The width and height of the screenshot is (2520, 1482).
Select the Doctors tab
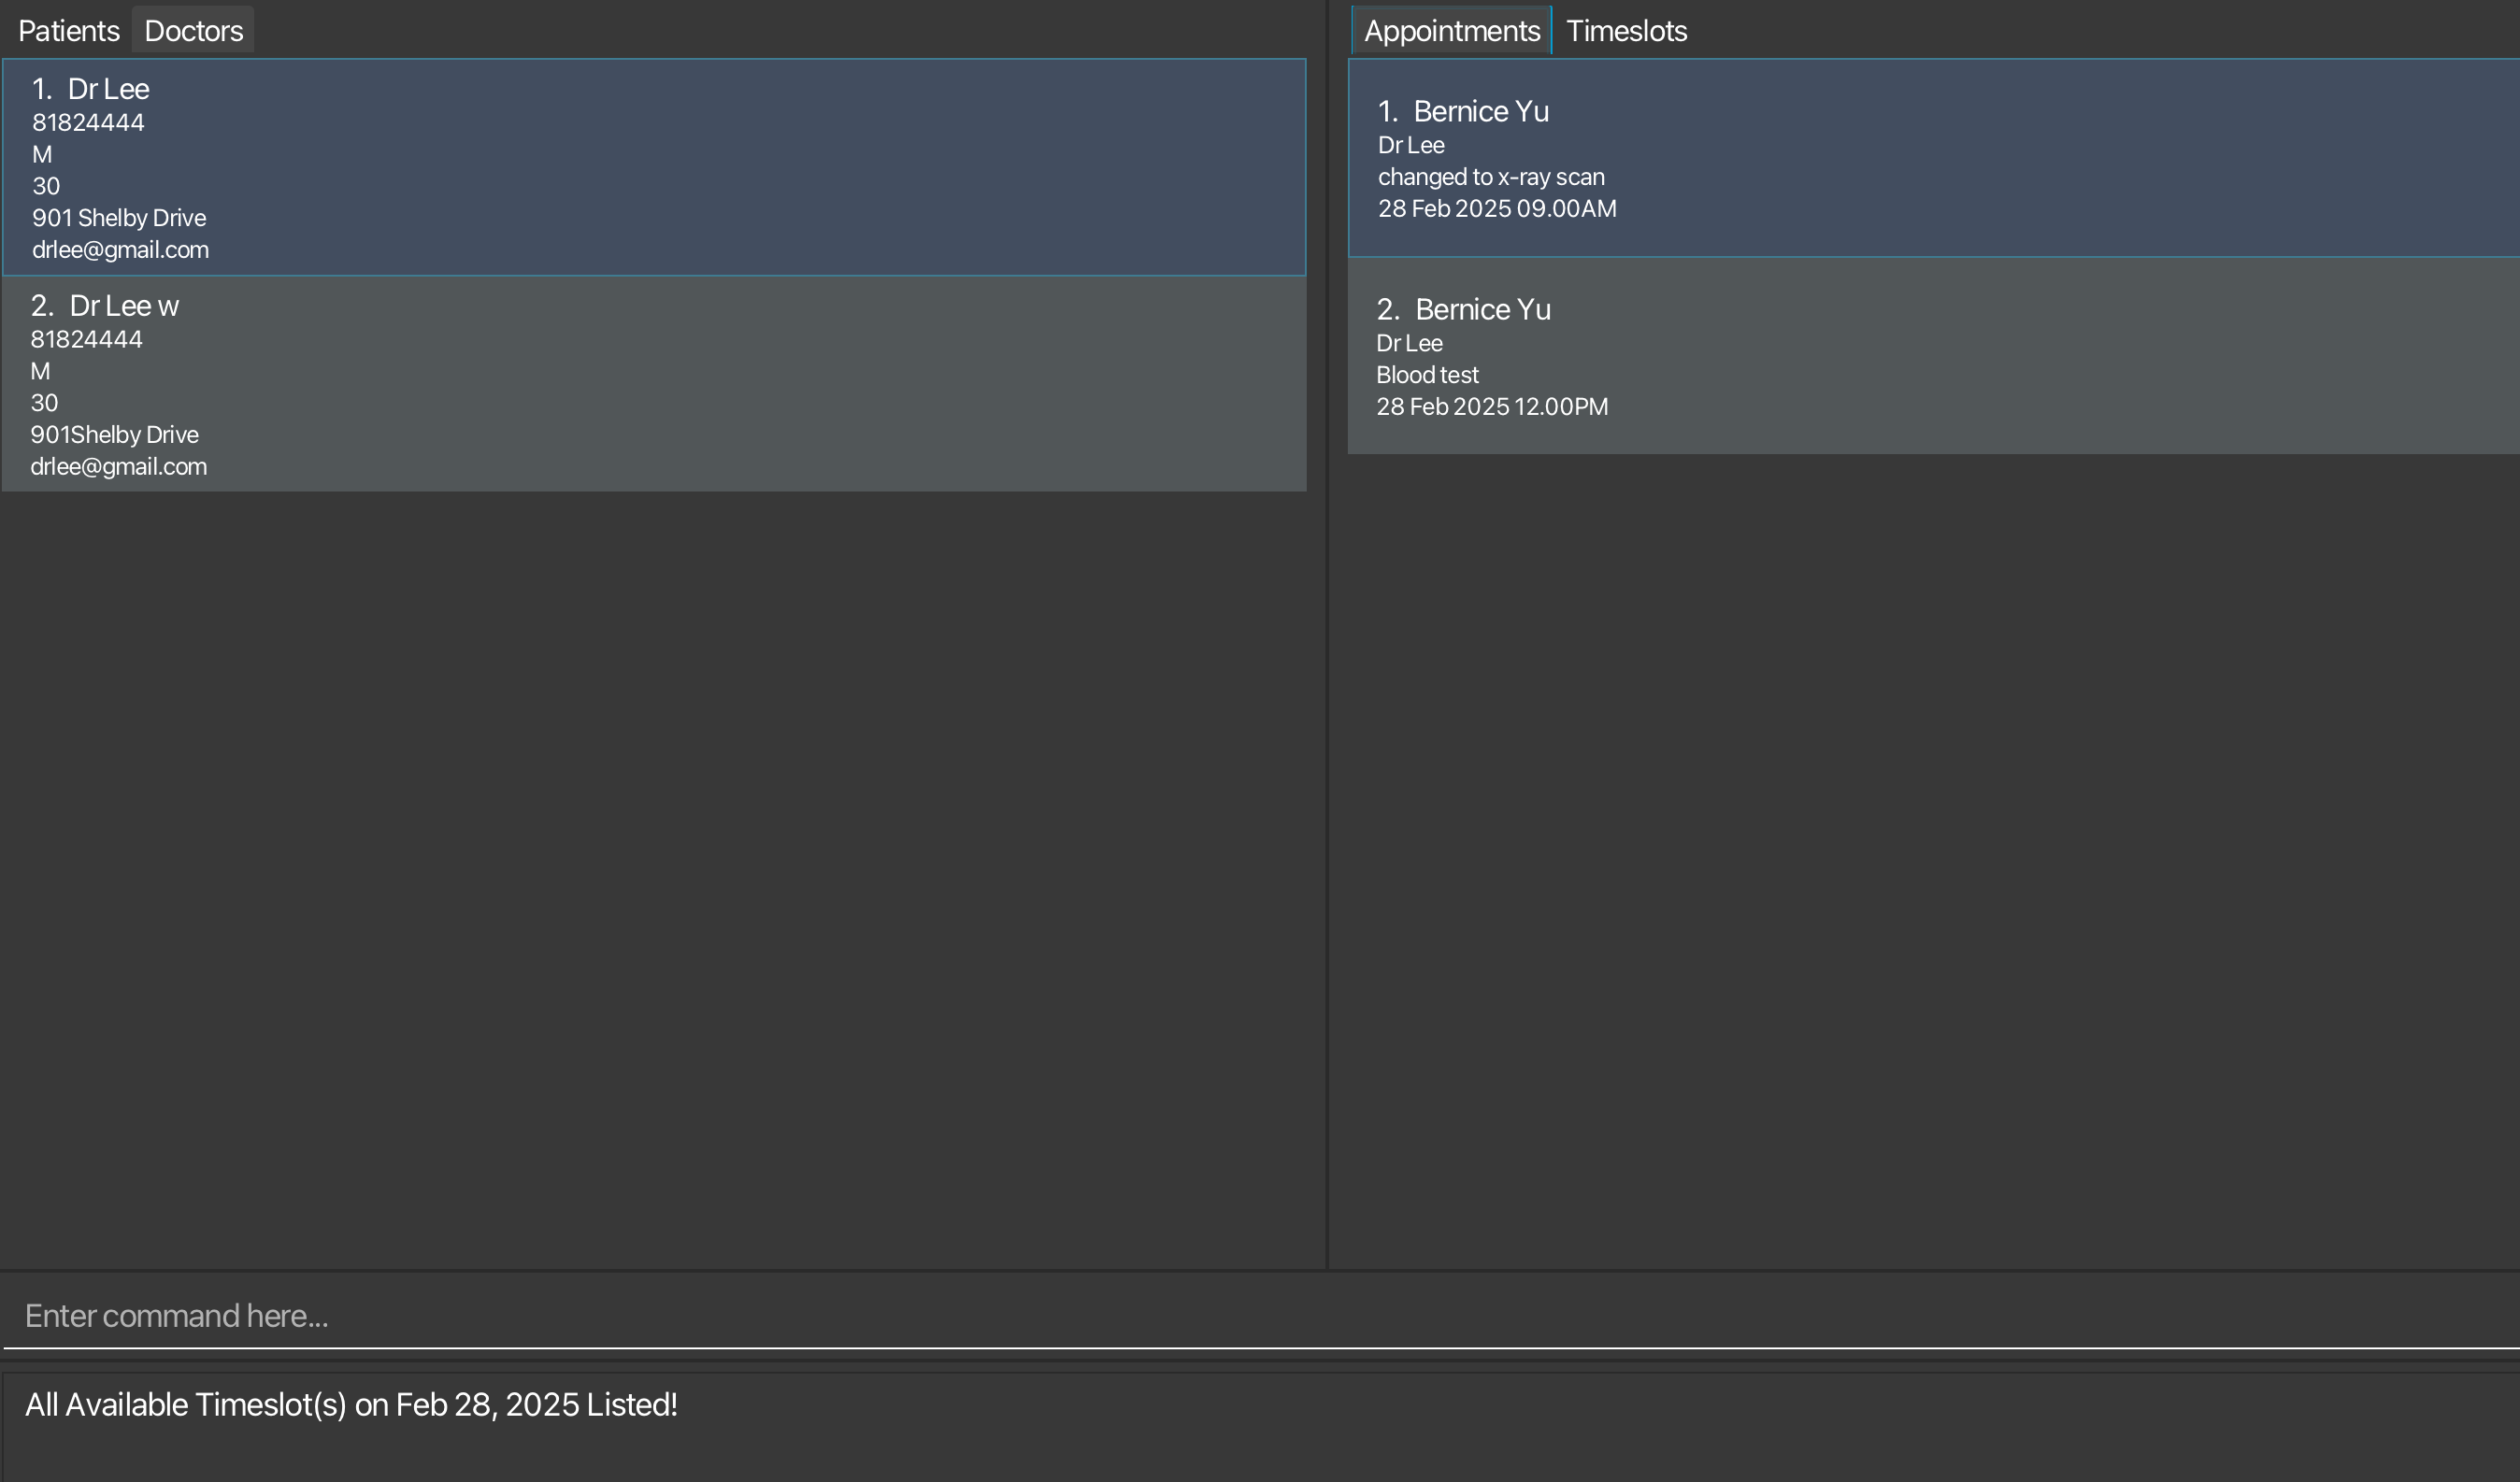pyautogui.click(x=193, y=31)
